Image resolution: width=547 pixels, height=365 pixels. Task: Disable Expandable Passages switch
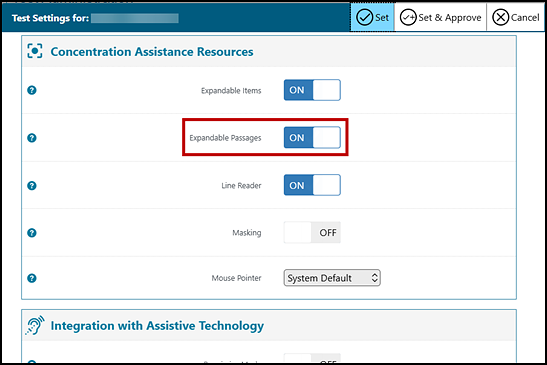312,137
